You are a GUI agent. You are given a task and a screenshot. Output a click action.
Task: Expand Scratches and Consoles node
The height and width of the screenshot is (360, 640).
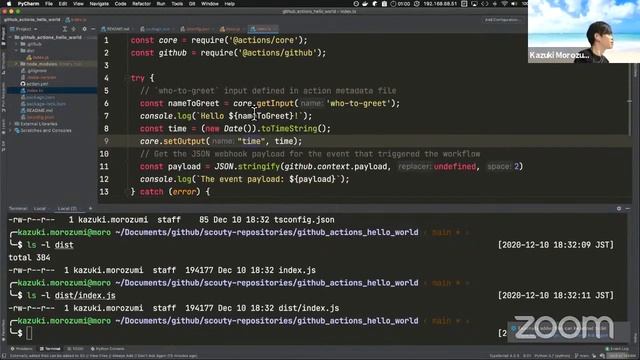[x=11, y=131]
